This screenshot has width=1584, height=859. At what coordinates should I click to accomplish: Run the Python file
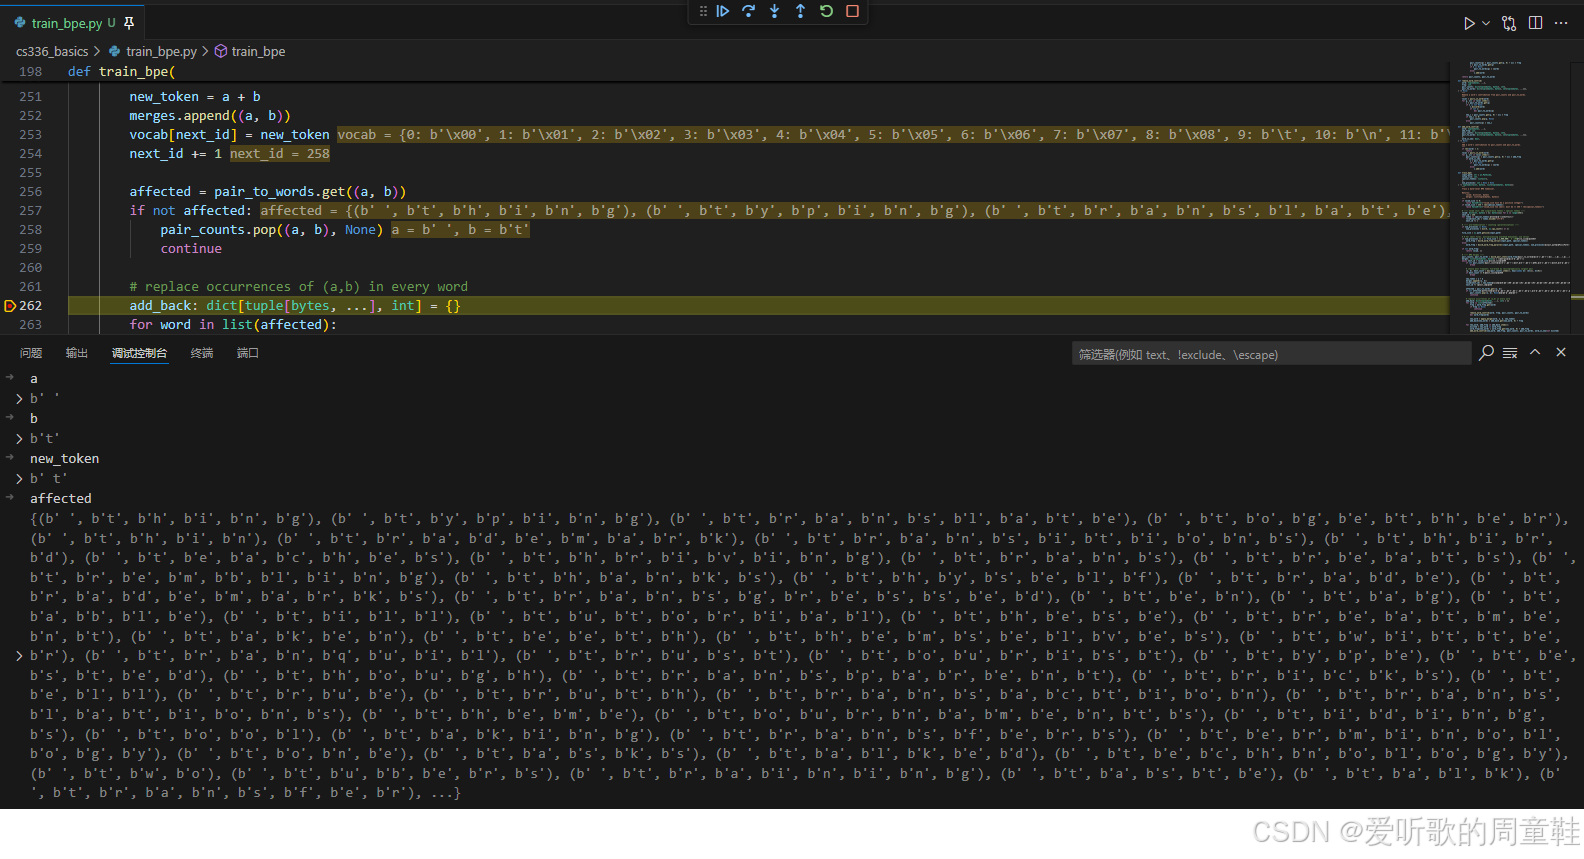1468,23
